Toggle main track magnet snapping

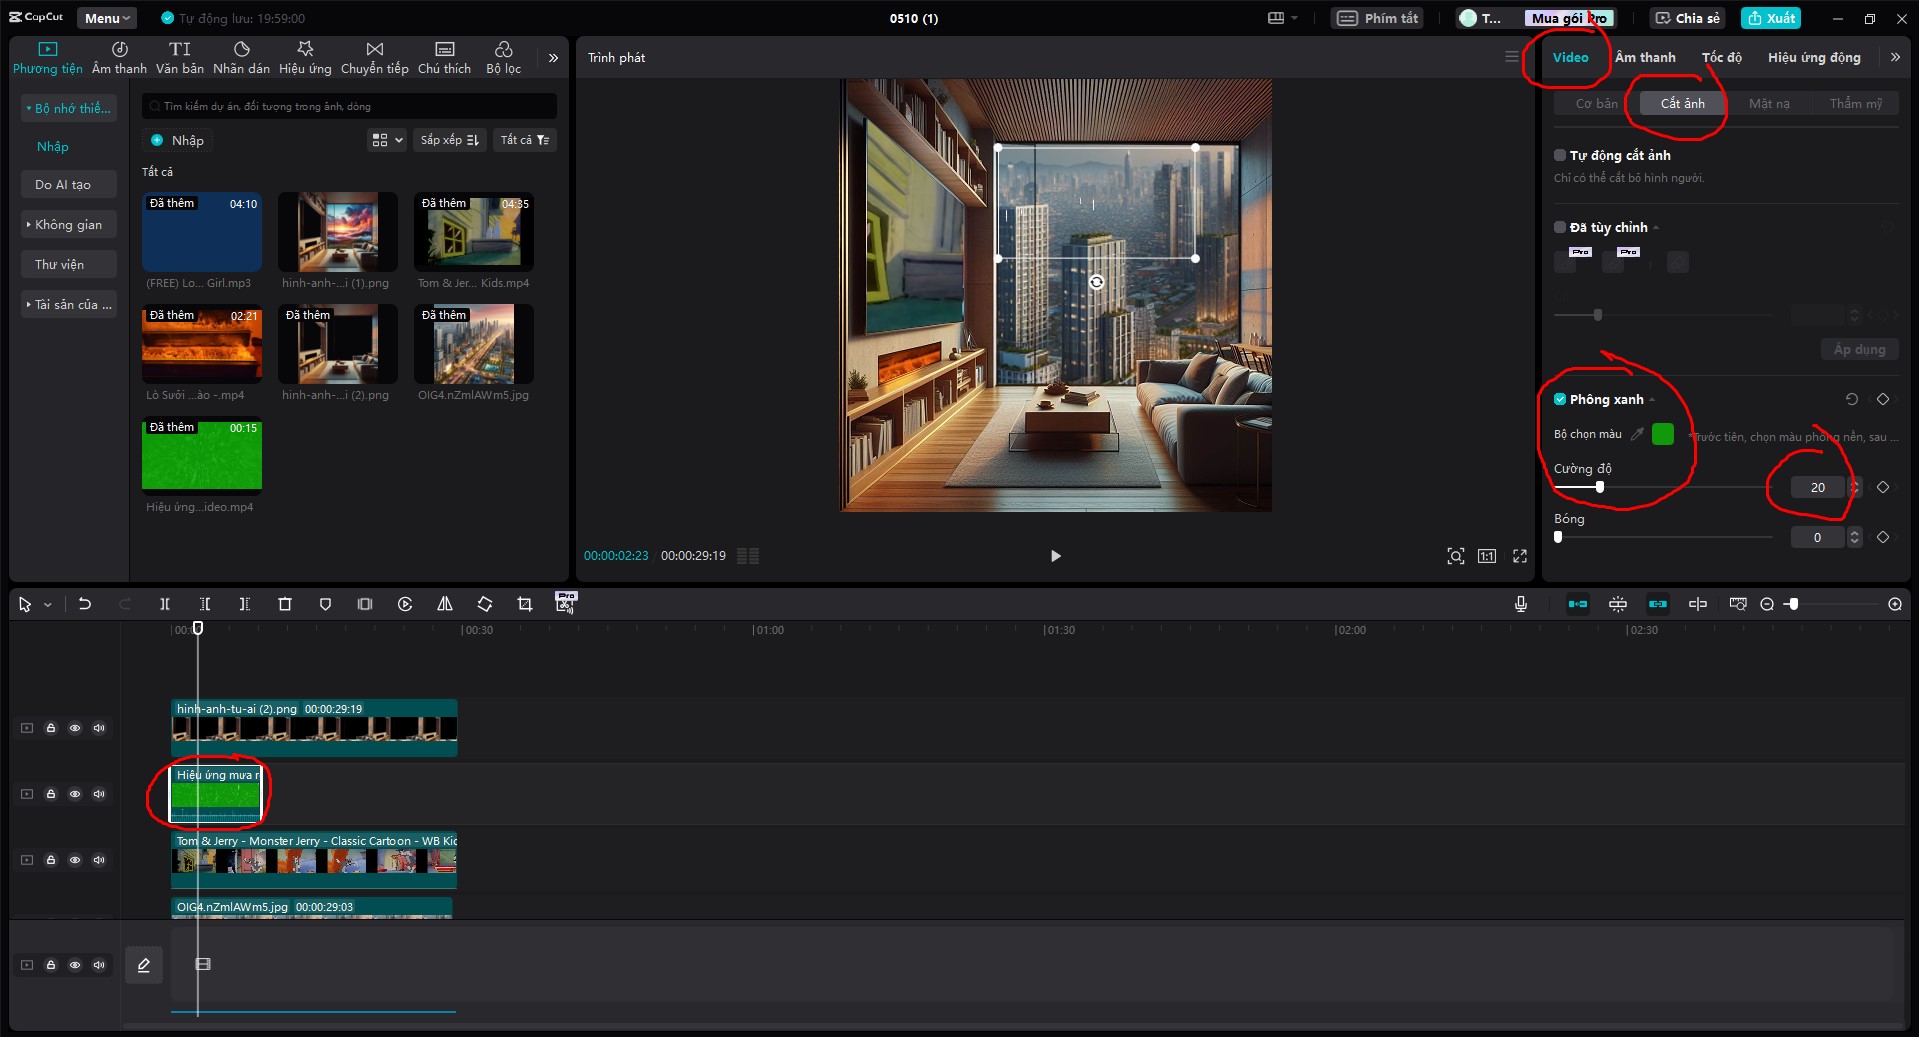1578,604
